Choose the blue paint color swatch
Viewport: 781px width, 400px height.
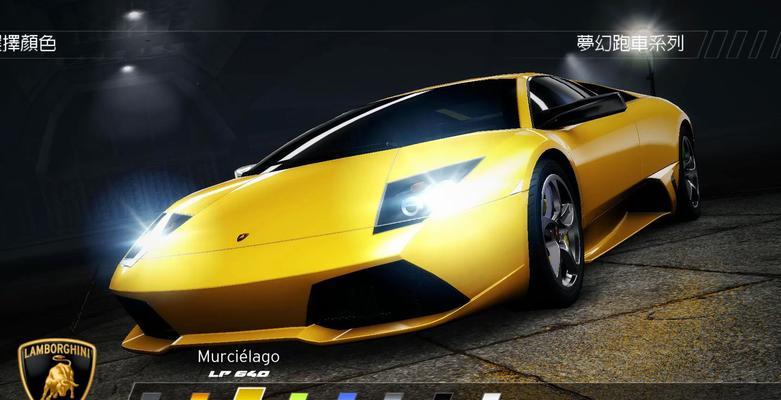[x=347, y=397]
